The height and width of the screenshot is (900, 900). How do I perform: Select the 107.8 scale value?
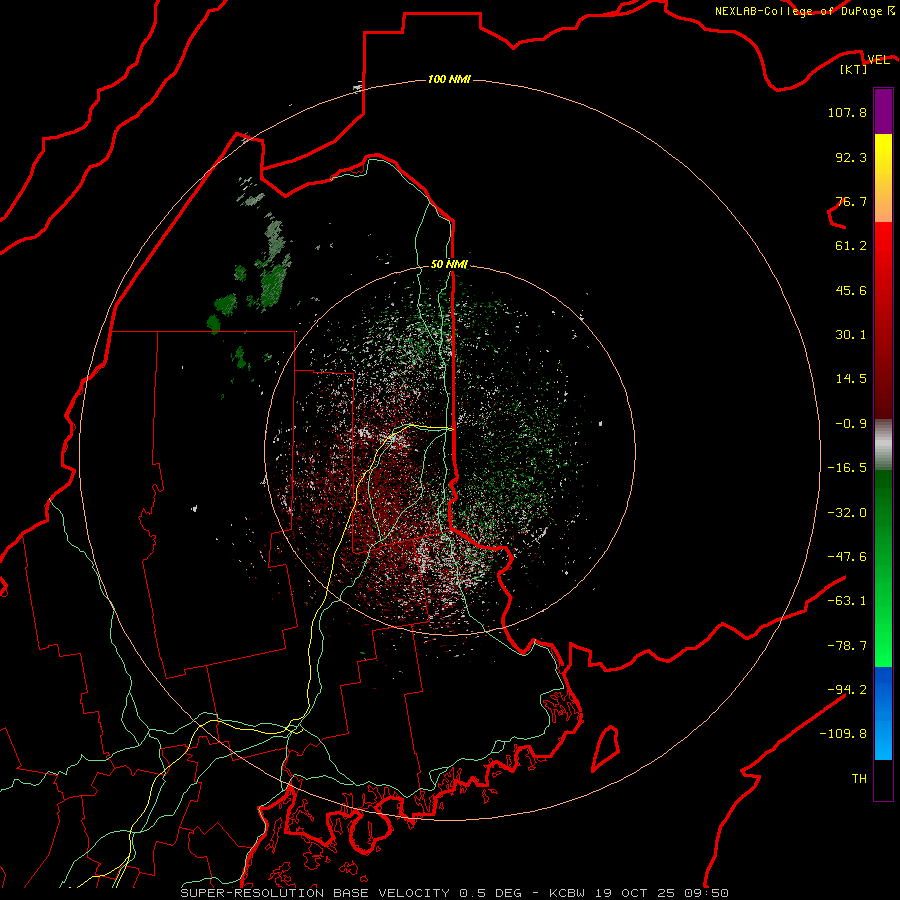click(x=847, y=112)
